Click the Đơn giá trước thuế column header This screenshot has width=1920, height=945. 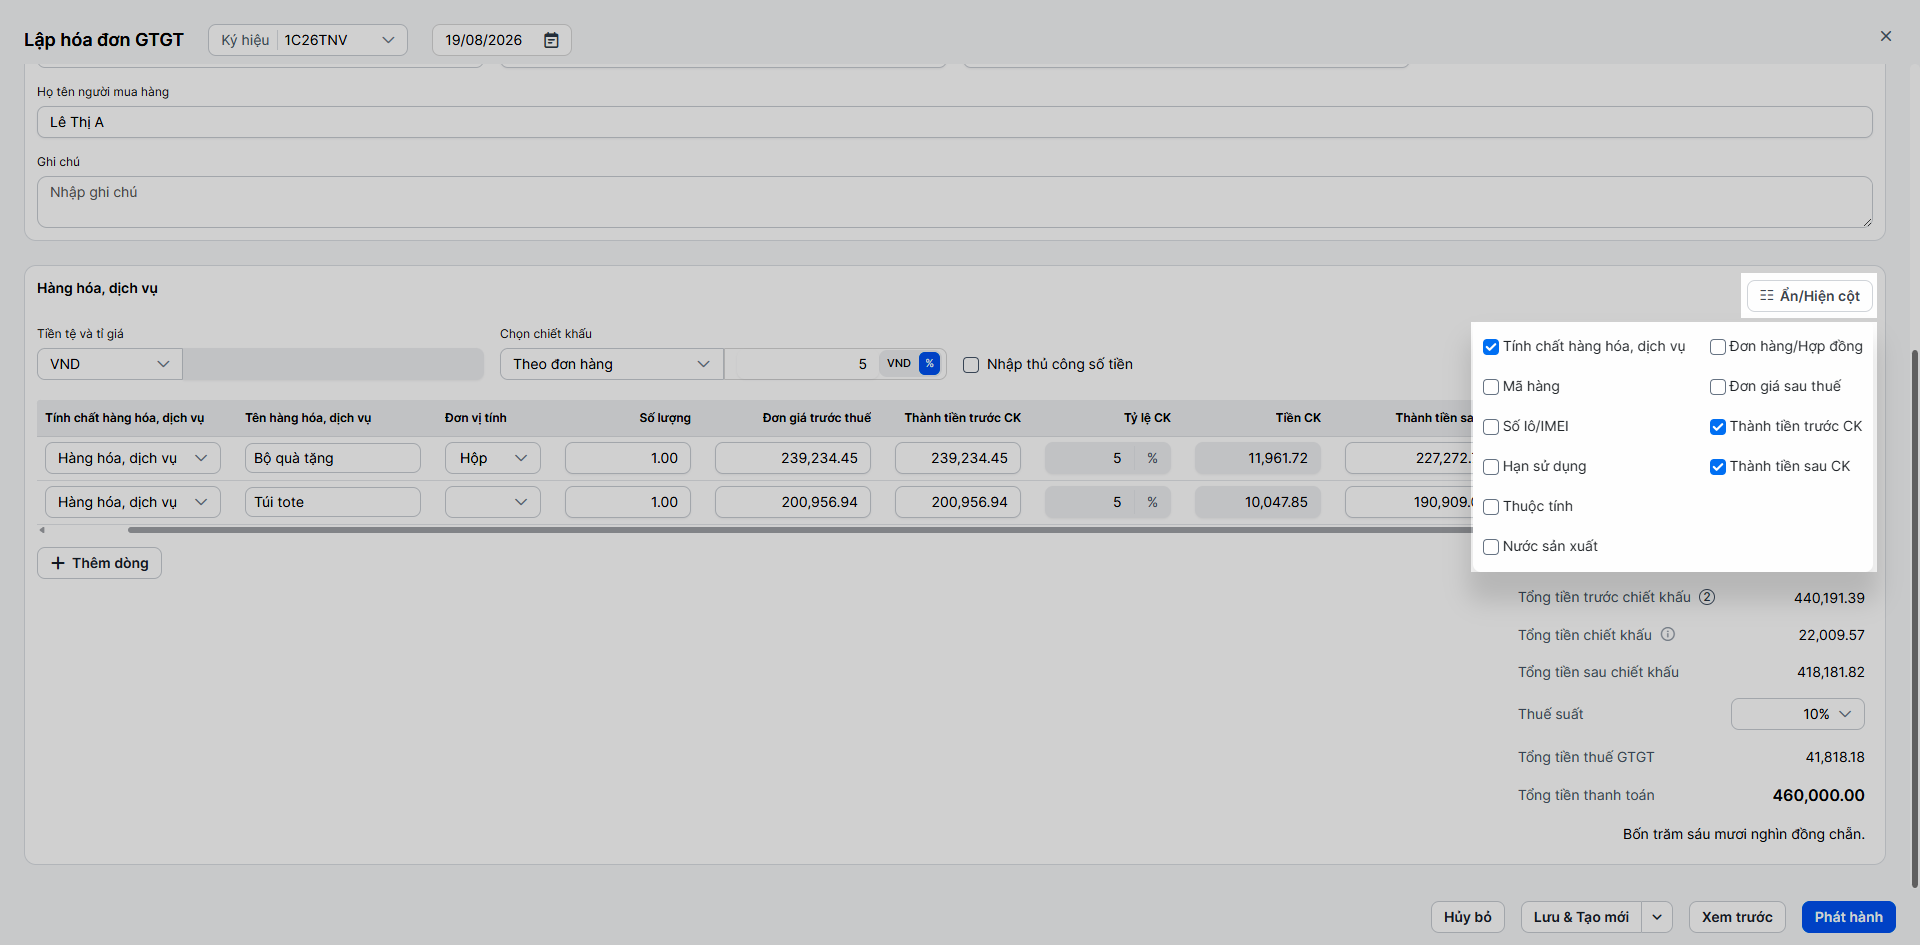click(816, 418)
